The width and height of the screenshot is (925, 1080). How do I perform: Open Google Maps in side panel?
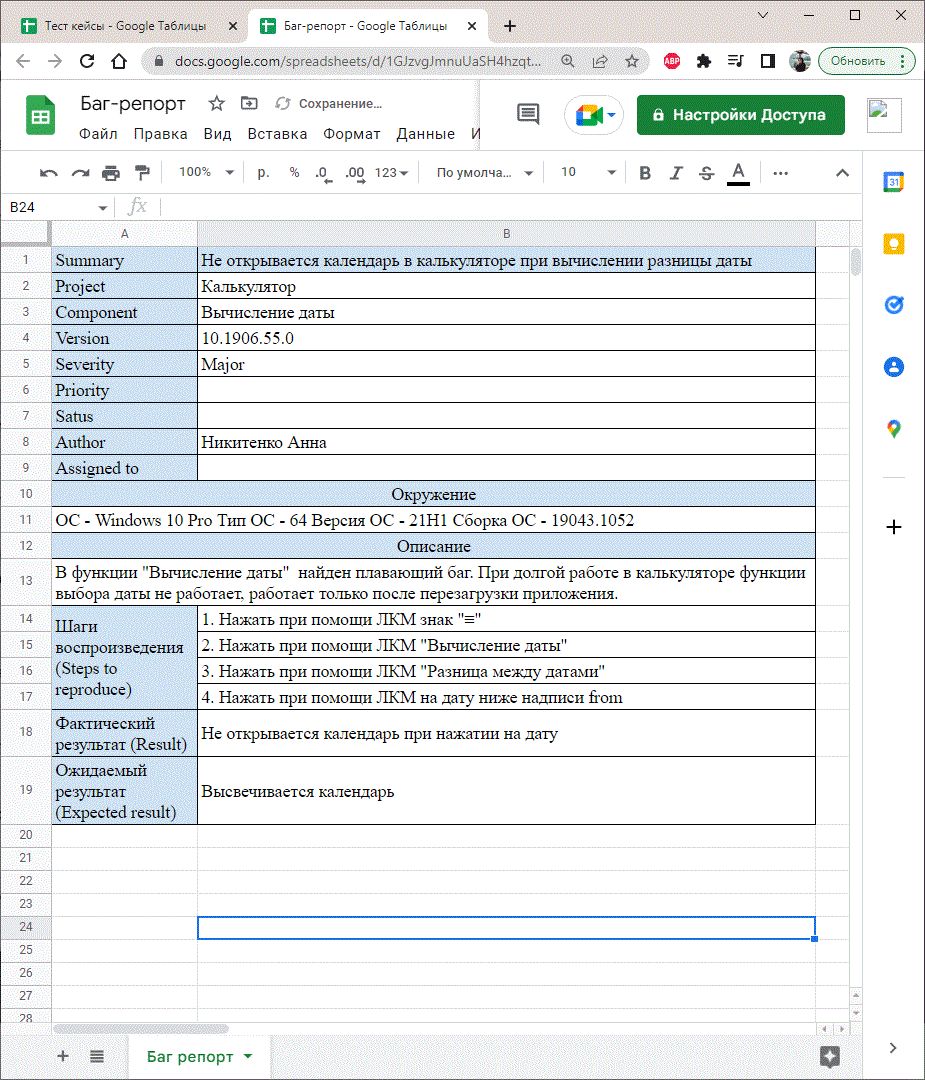893,428
